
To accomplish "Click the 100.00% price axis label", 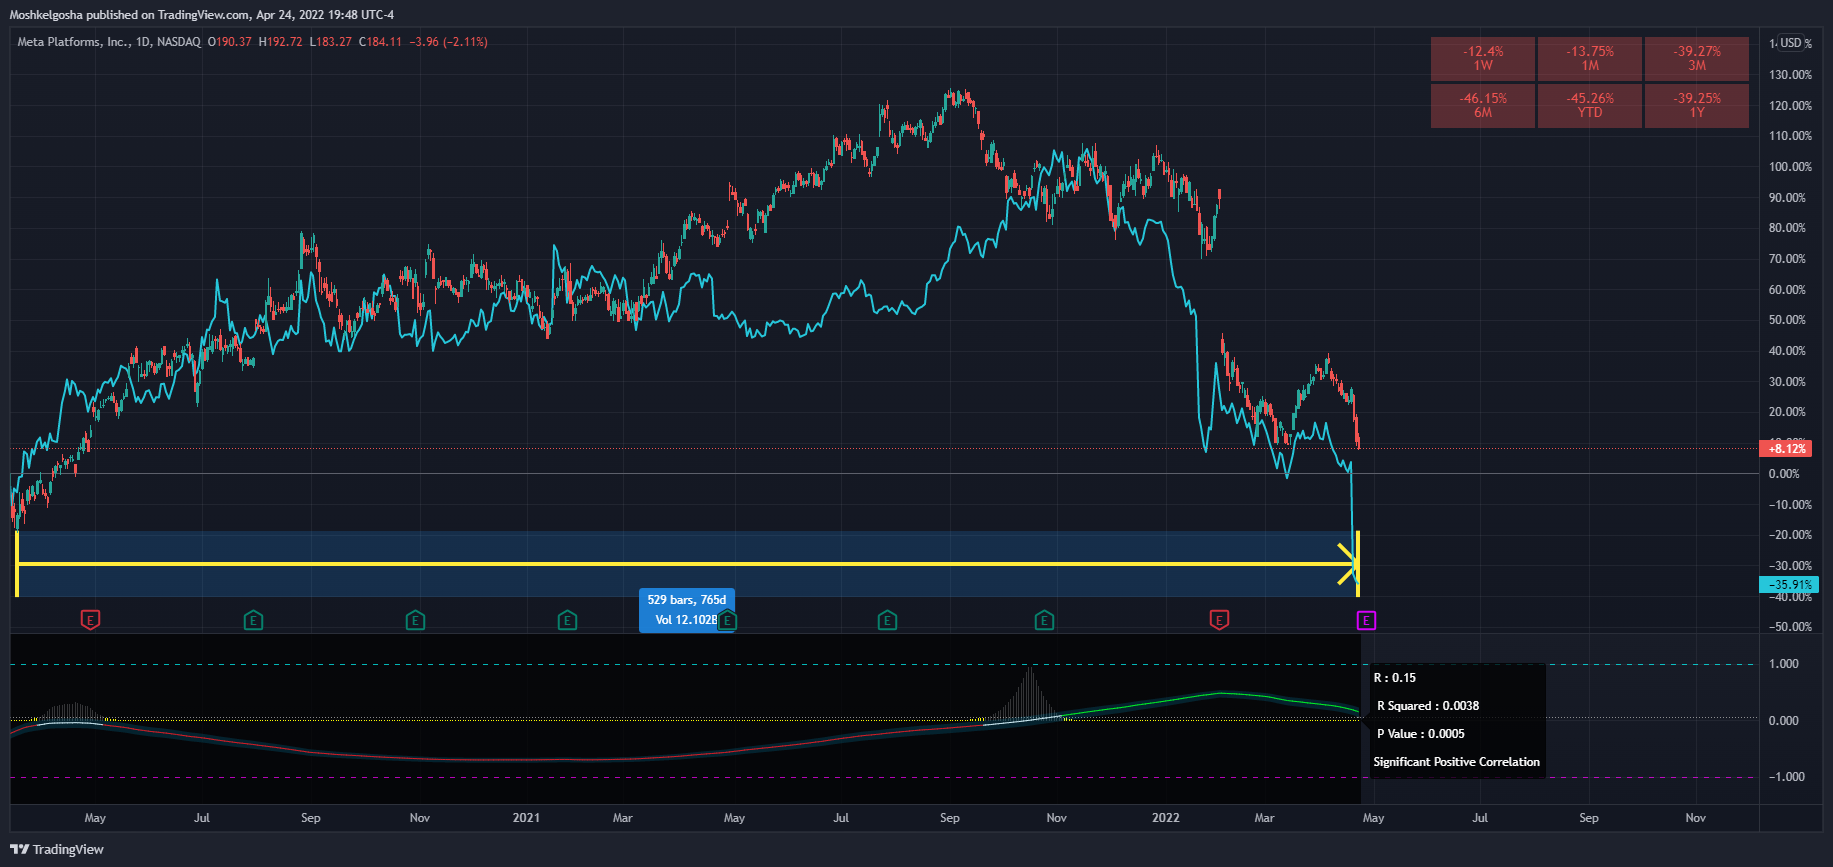I will (1790, 167).
